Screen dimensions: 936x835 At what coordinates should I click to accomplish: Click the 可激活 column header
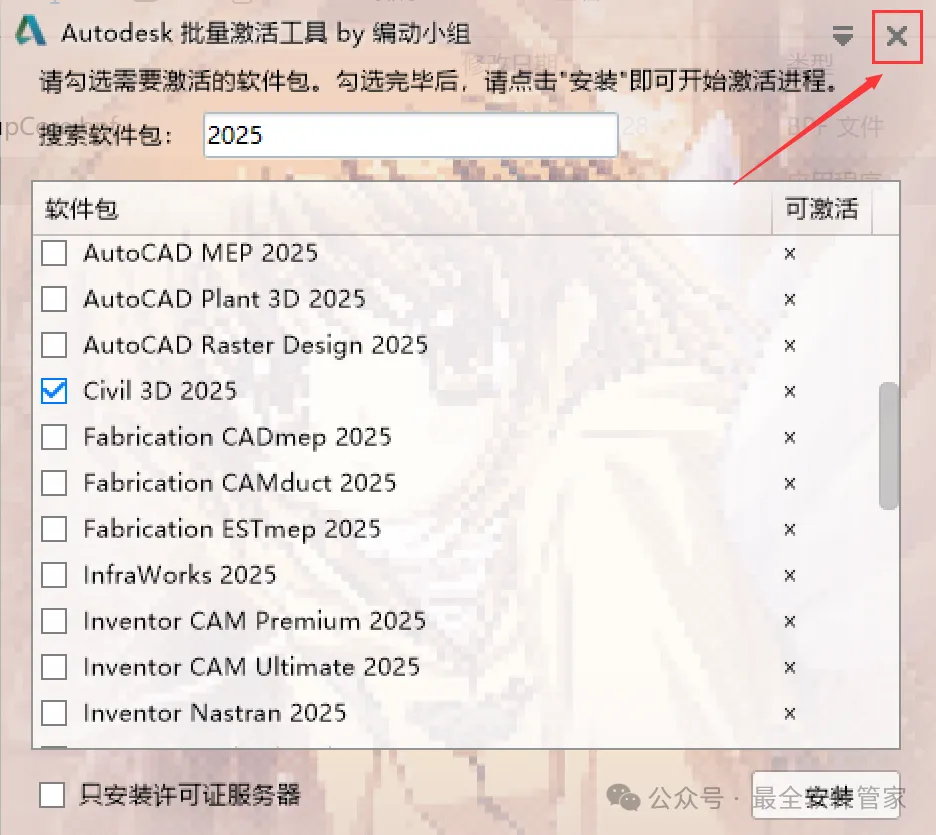point(822,209)
